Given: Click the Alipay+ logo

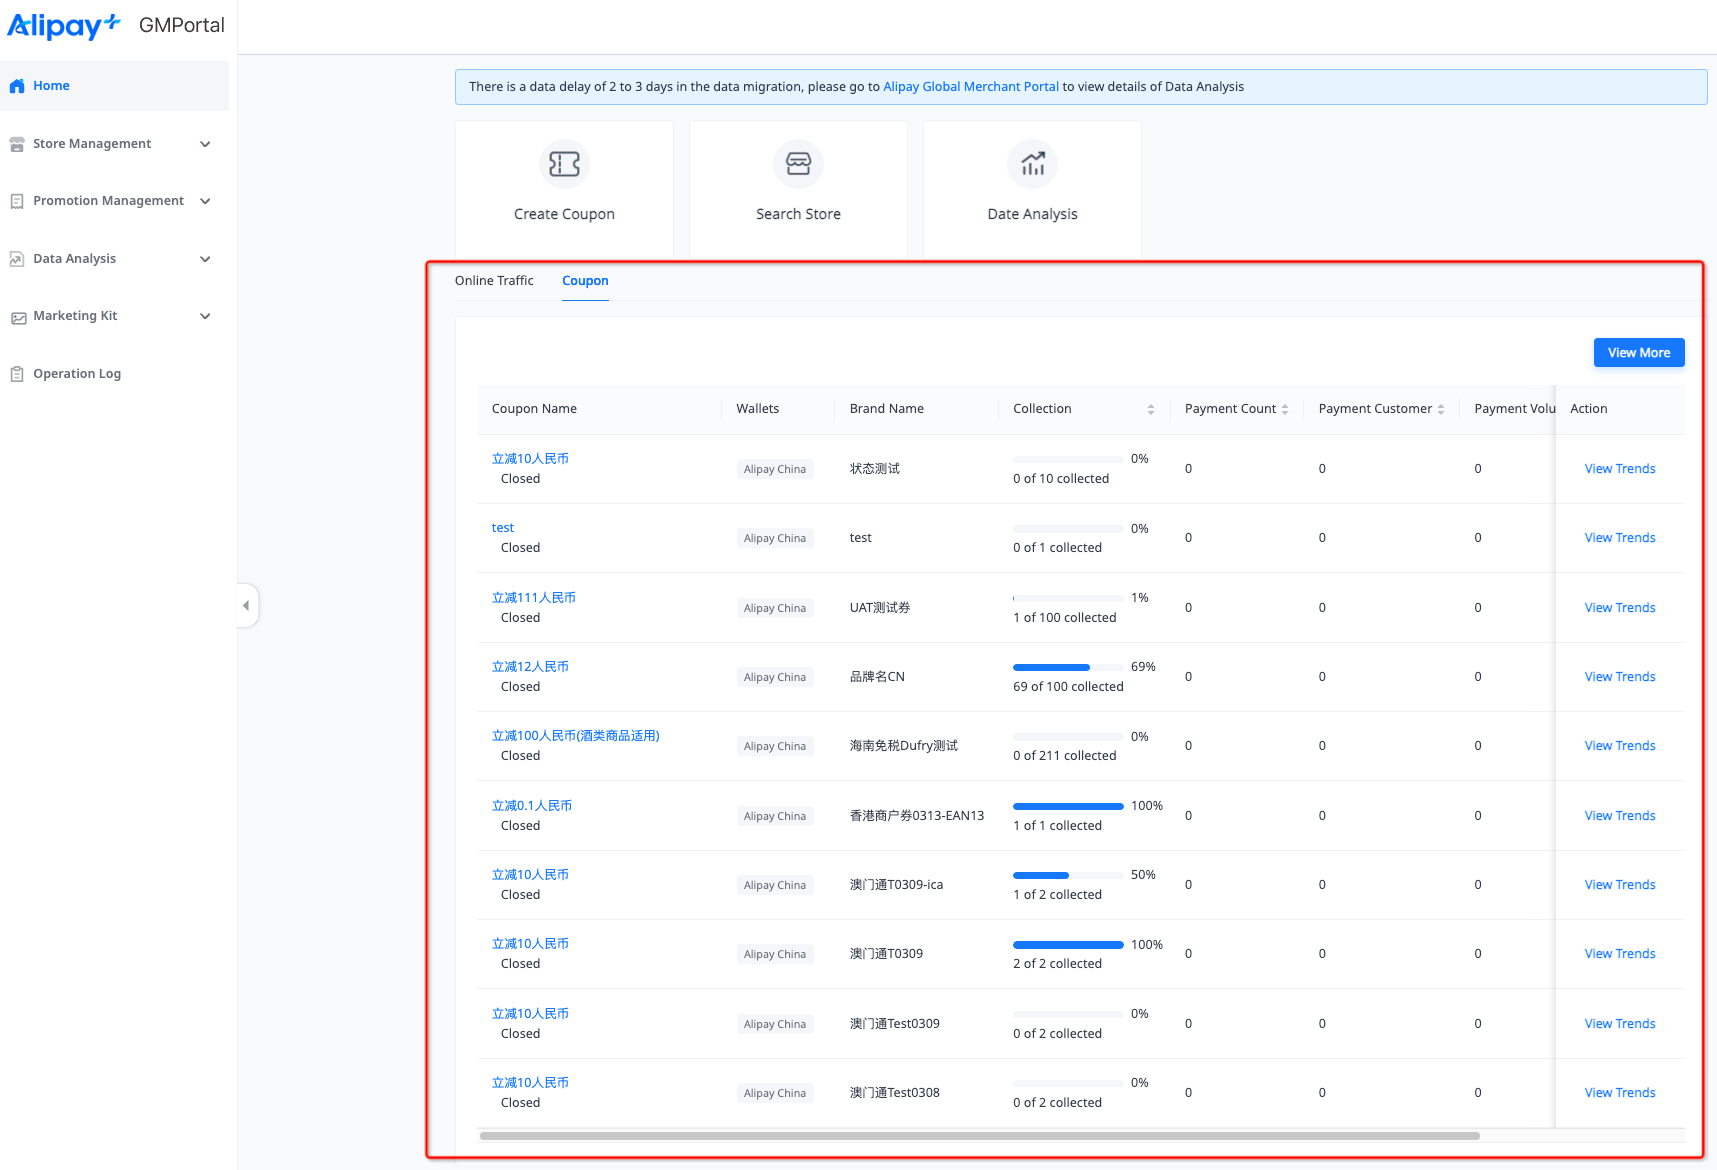Looking at the screenshot, I should 64,26.
